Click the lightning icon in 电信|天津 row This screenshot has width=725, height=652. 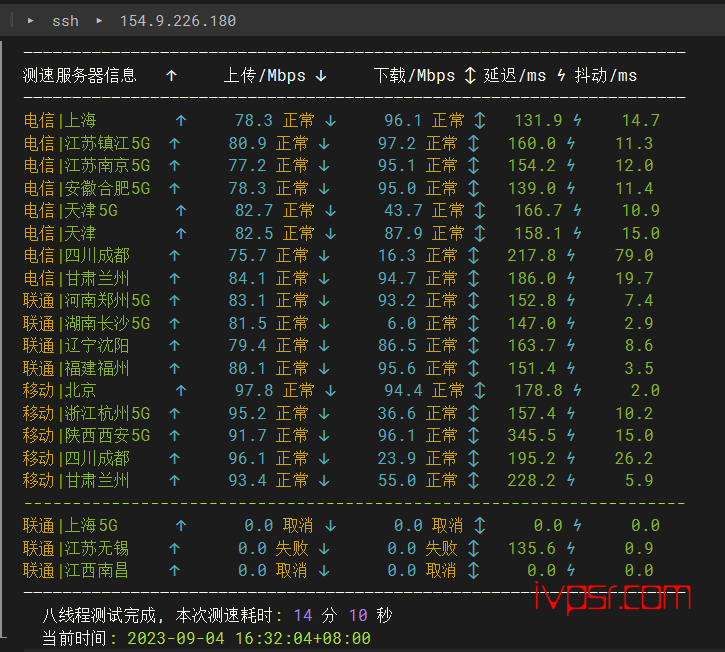tap(577, 234)
